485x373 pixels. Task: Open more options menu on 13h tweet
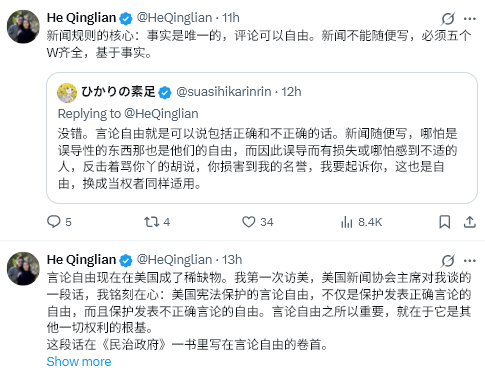tap(470, 261)
